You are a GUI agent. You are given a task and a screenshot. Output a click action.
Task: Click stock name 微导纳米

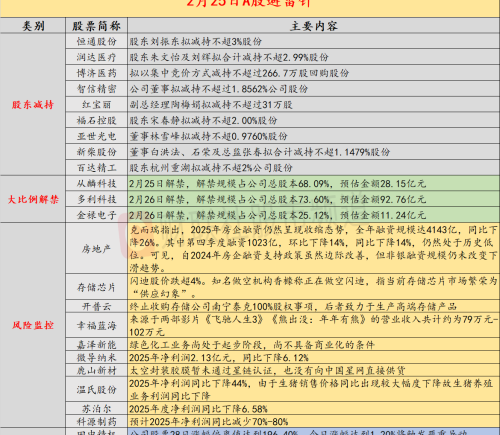[96, 357]
